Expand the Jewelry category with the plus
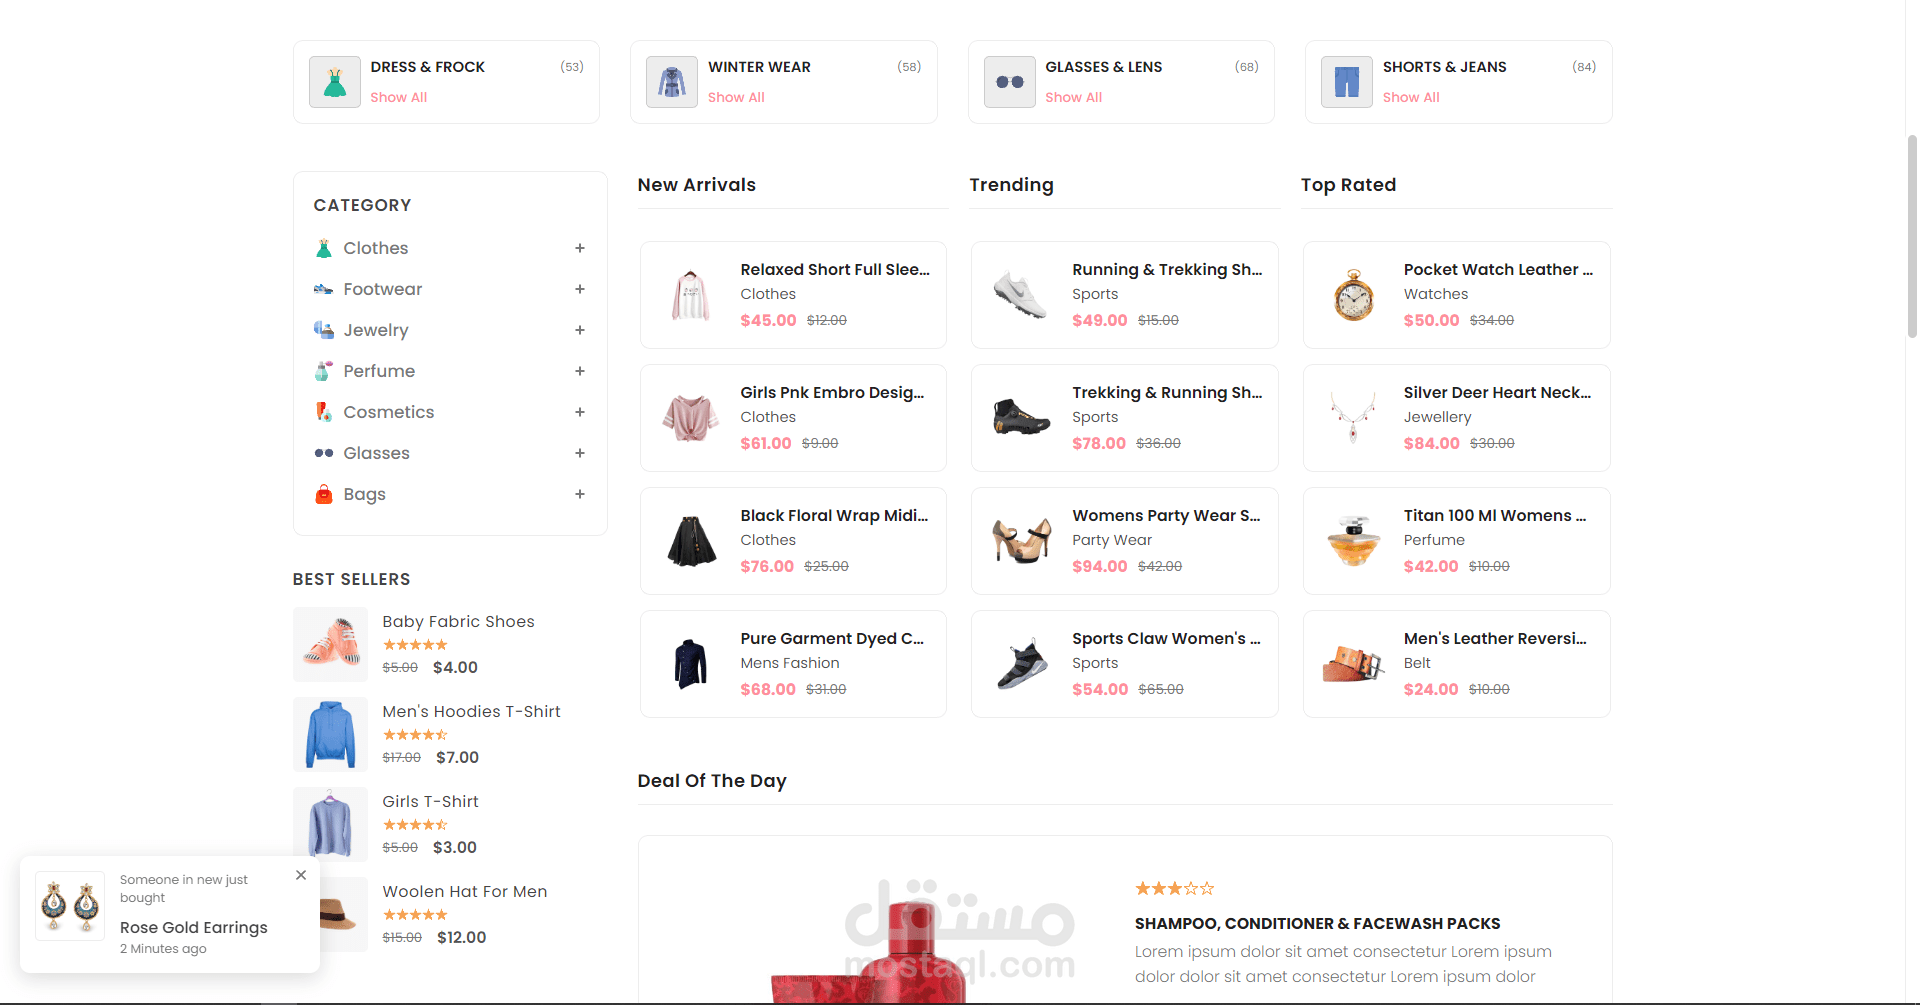The width and height of the screenshot is (1920, 1005). pos(580,330)
